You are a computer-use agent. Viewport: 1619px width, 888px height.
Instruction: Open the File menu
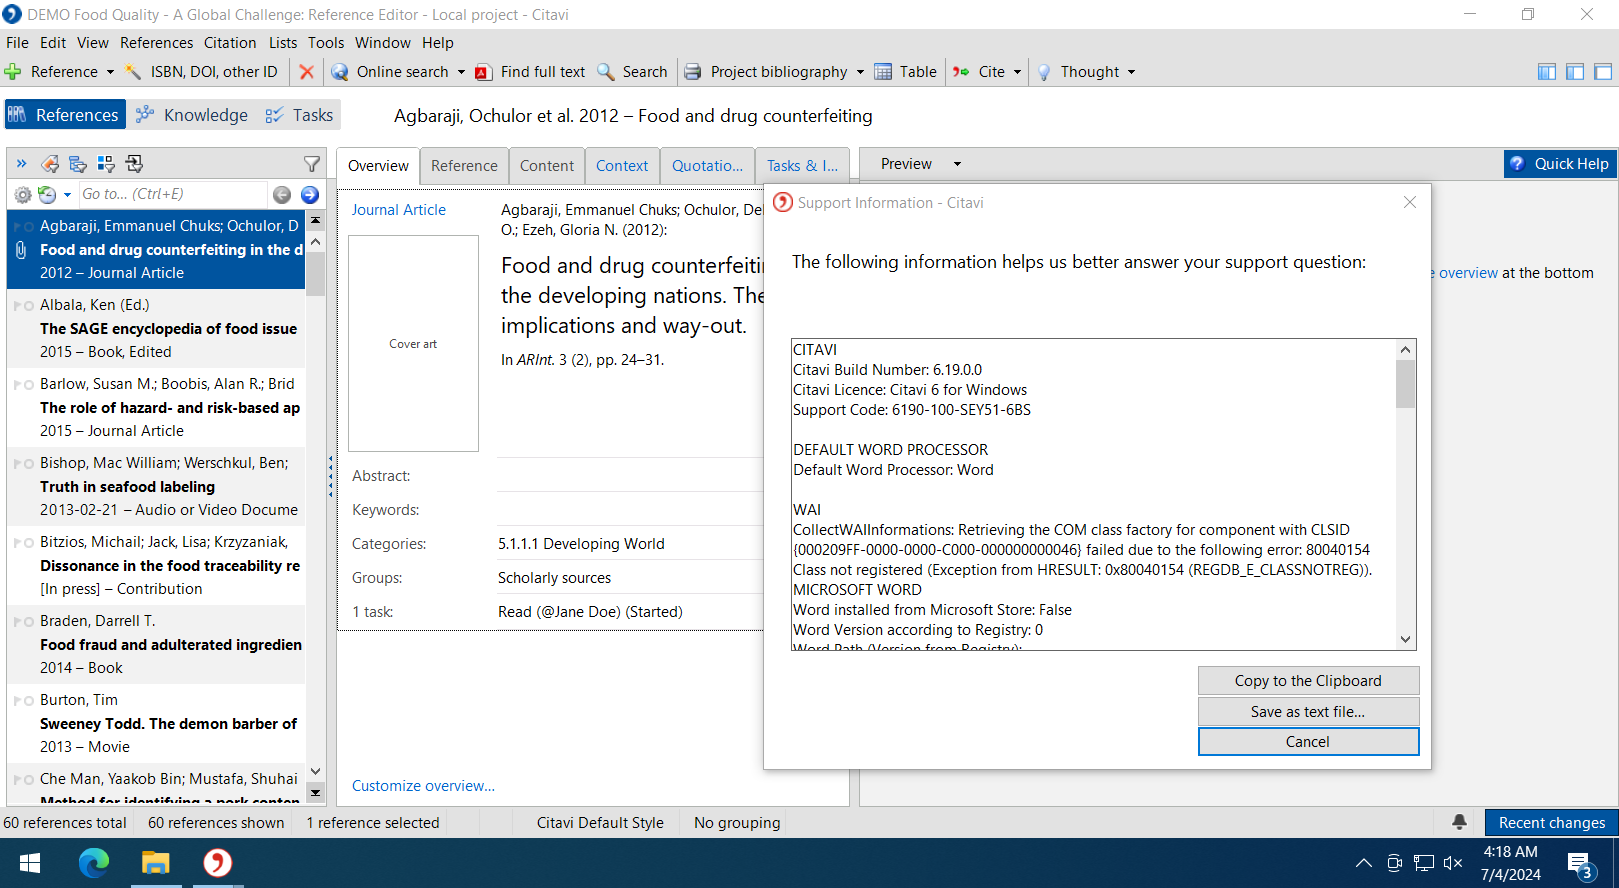(17, 43)
